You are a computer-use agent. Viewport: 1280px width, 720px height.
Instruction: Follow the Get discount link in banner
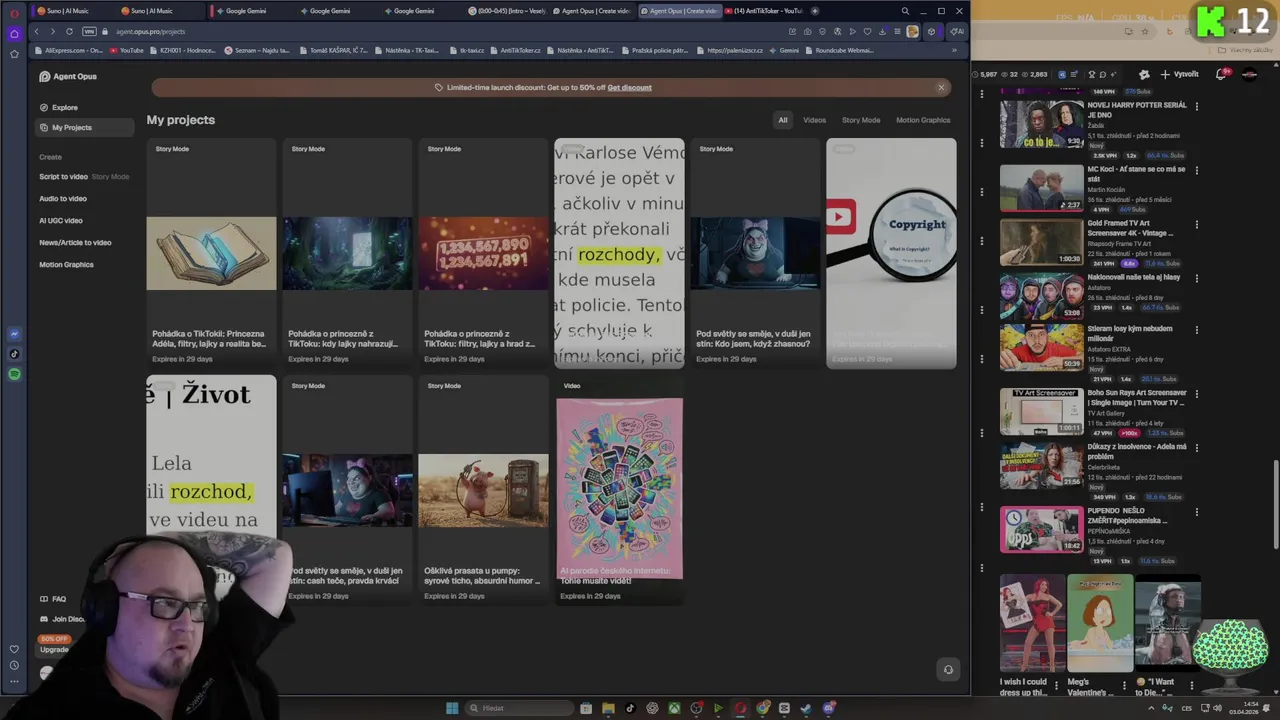(629, 88)
